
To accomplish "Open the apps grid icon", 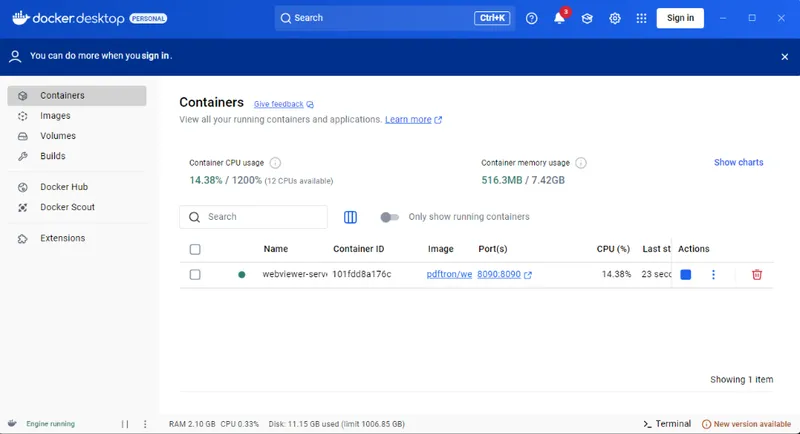I will click(641, 18).
